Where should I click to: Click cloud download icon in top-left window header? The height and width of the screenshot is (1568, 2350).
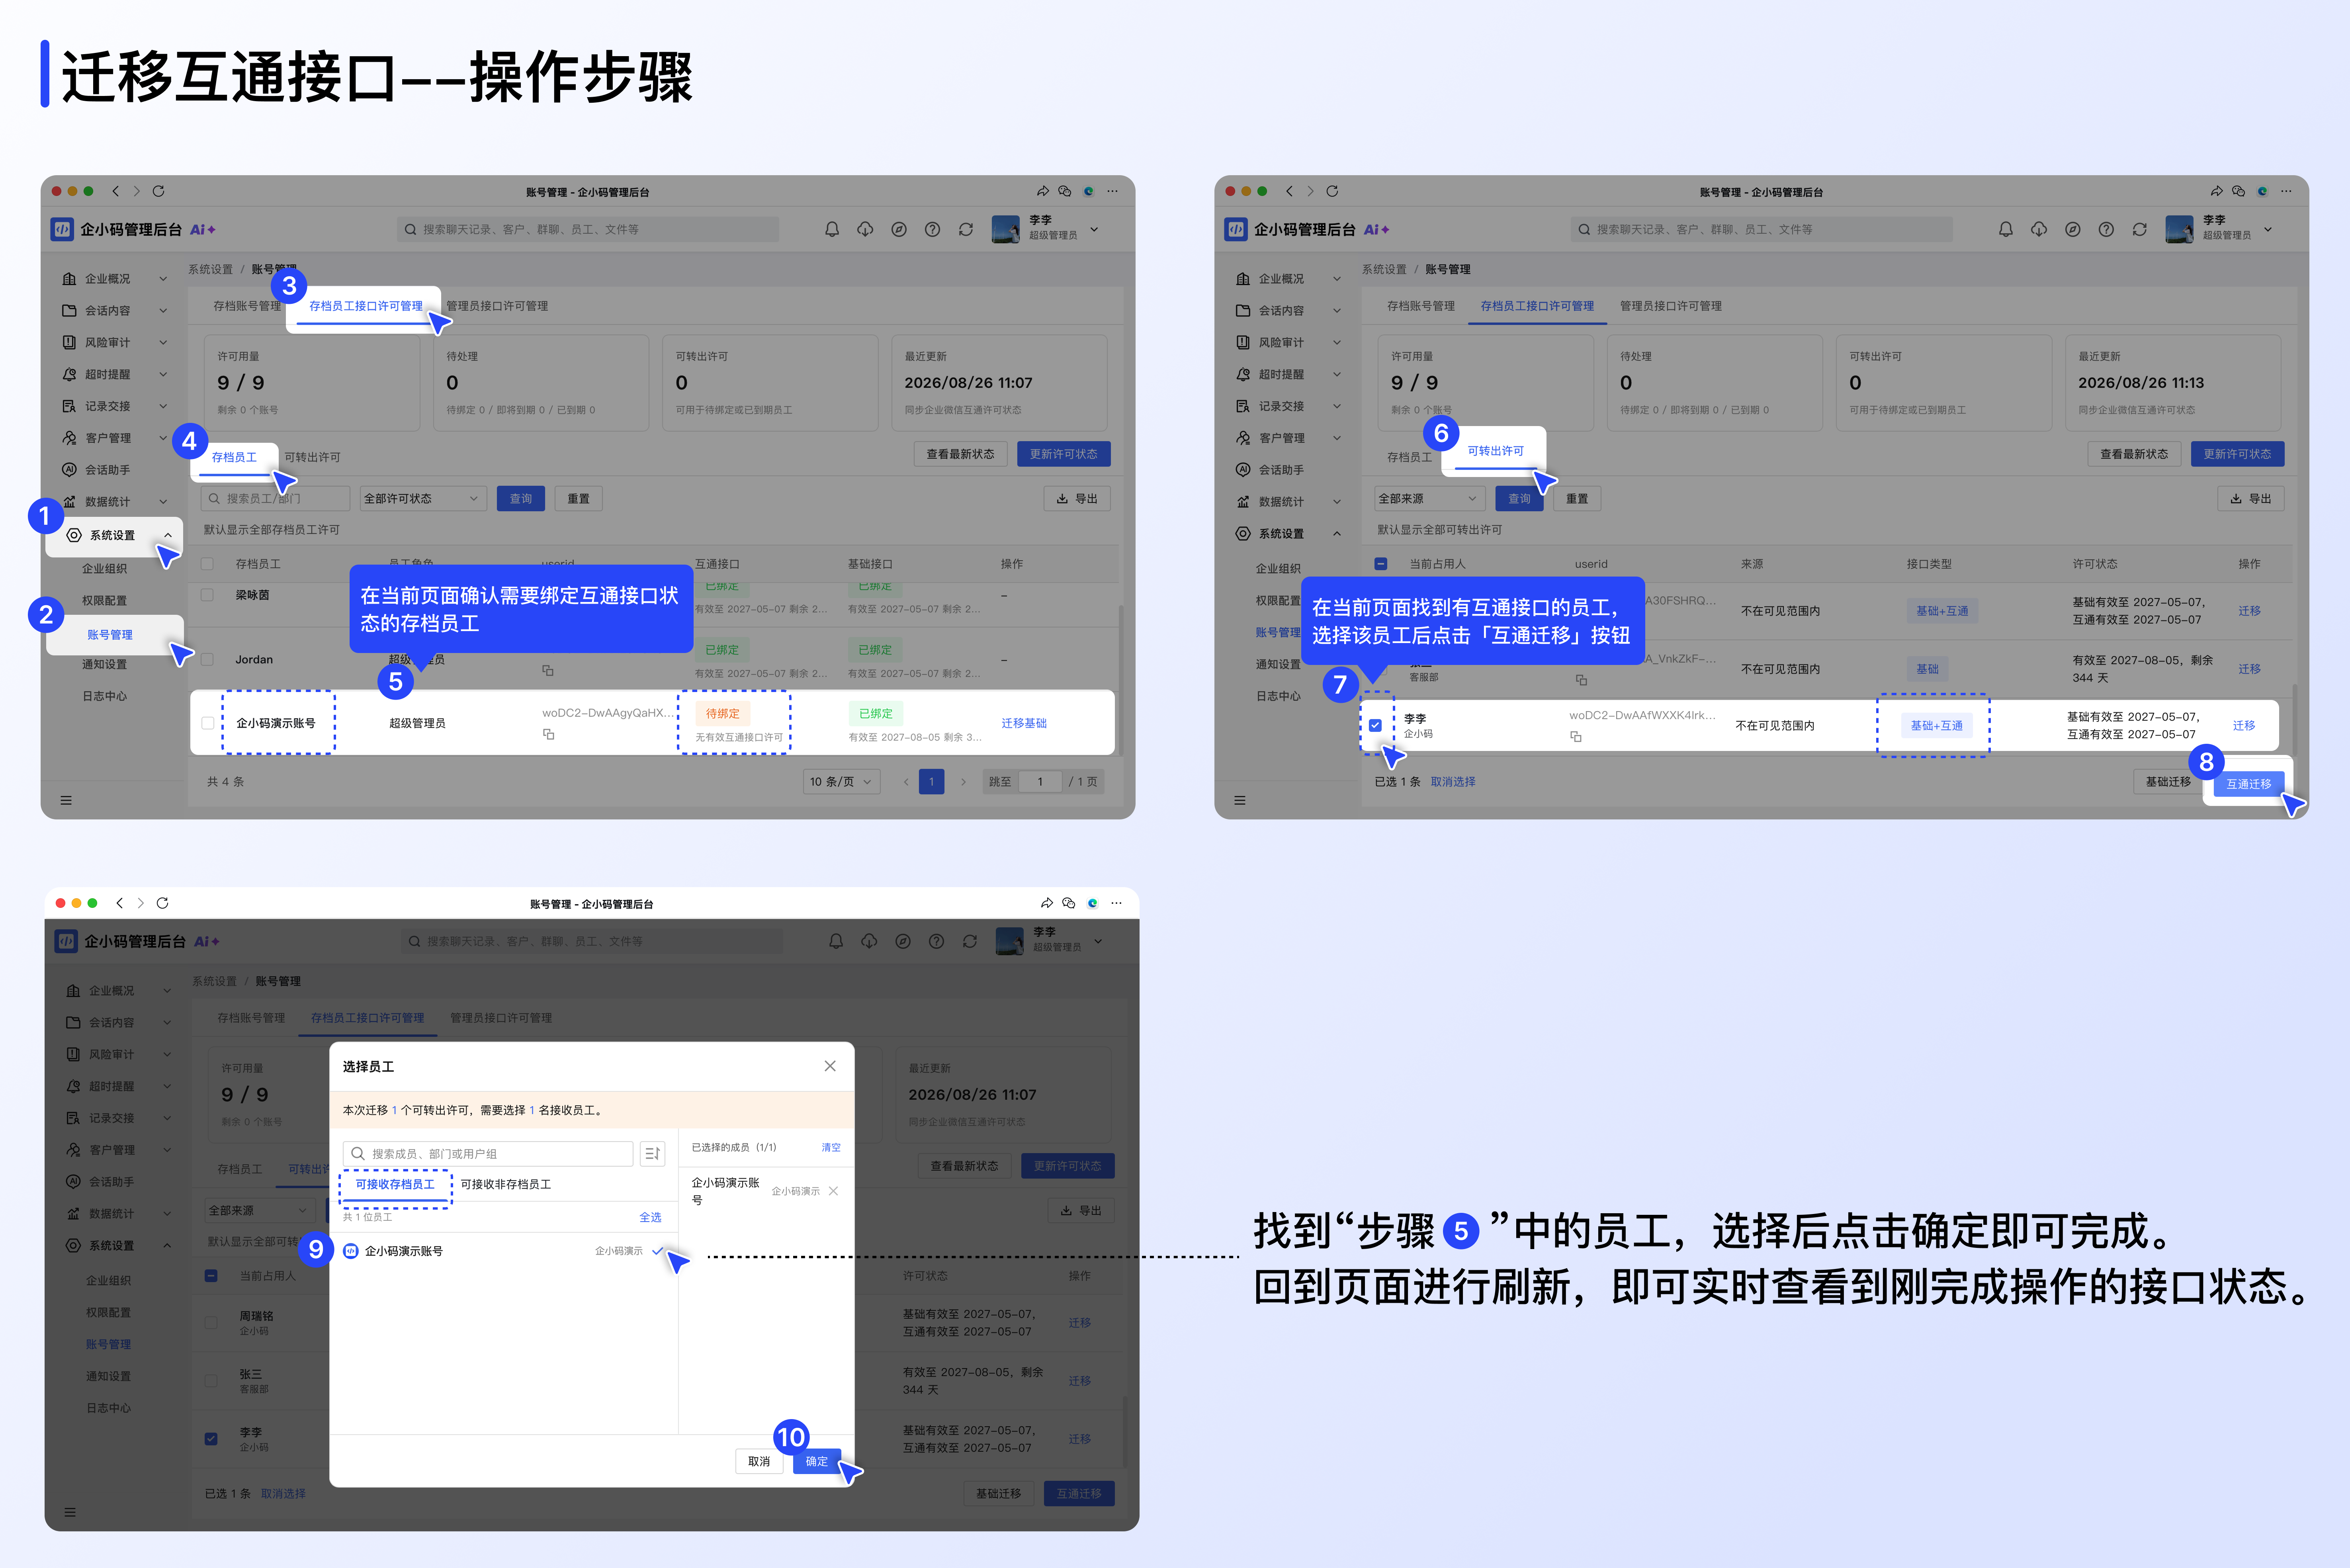click(865, 229)
